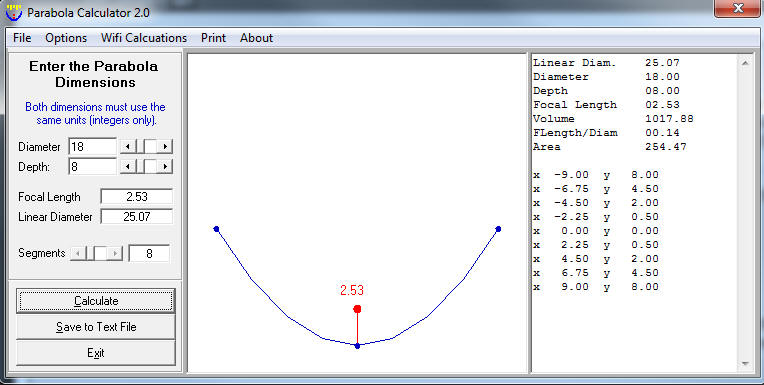Screen dimensions: 764x385
Task: Click the x -2.25 y 0.50 coordinate row
Action: (596, 217)
